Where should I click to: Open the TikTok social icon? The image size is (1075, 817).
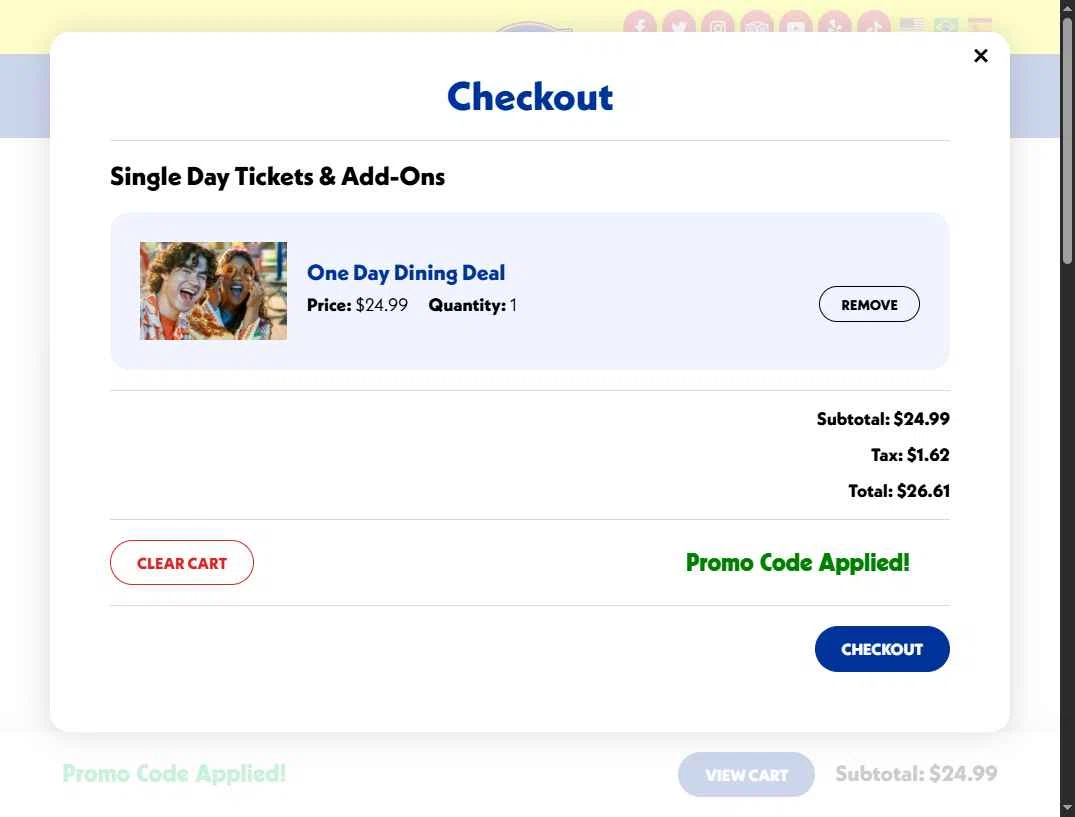click(874, 26)
